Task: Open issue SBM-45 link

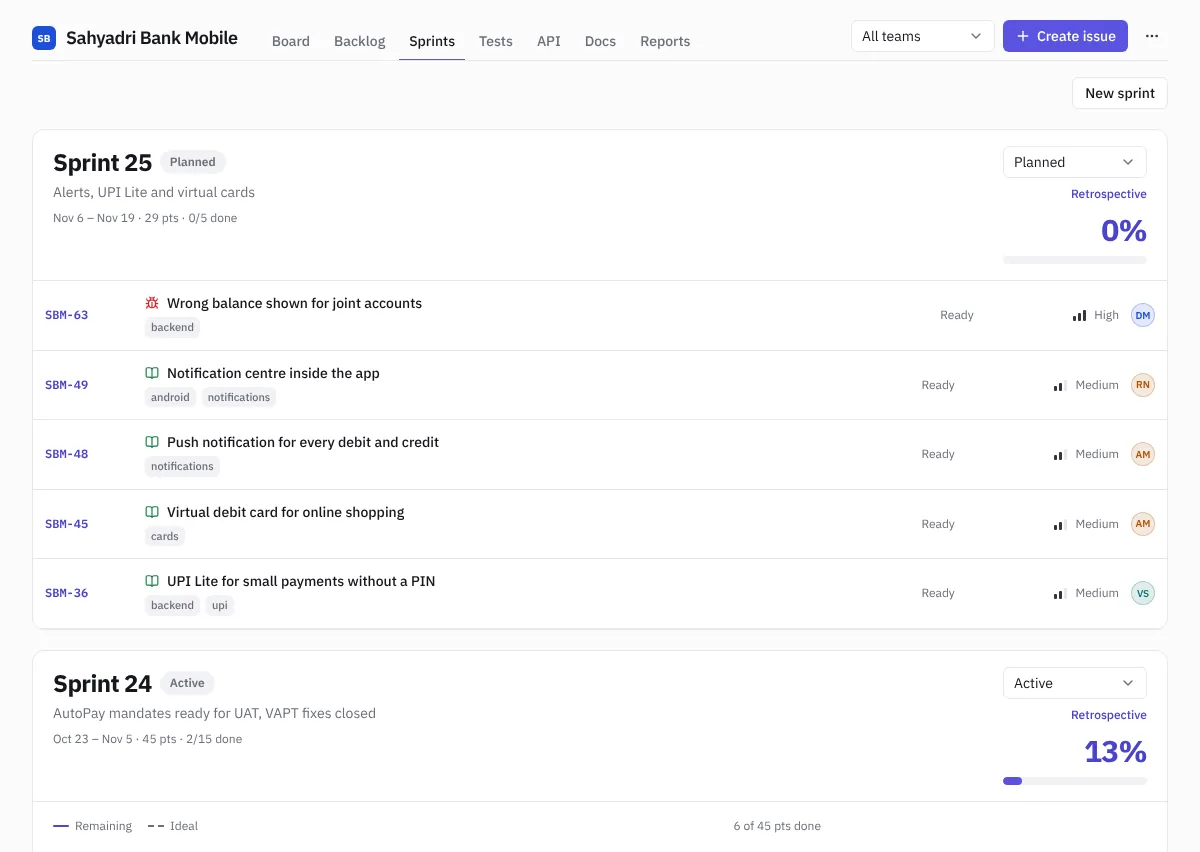Action: point(67,524)
